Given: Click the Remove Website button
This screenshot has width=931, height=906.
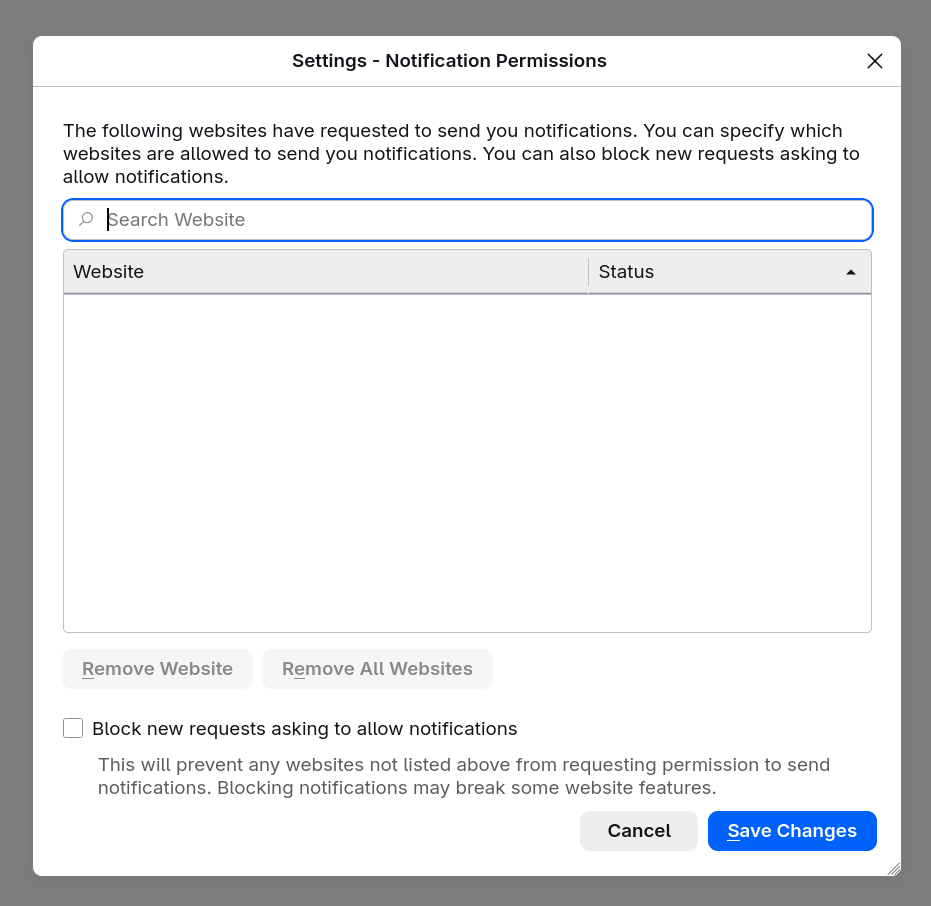Looking at the screenshot, I should pyautogui.click(x=157, y=669).
